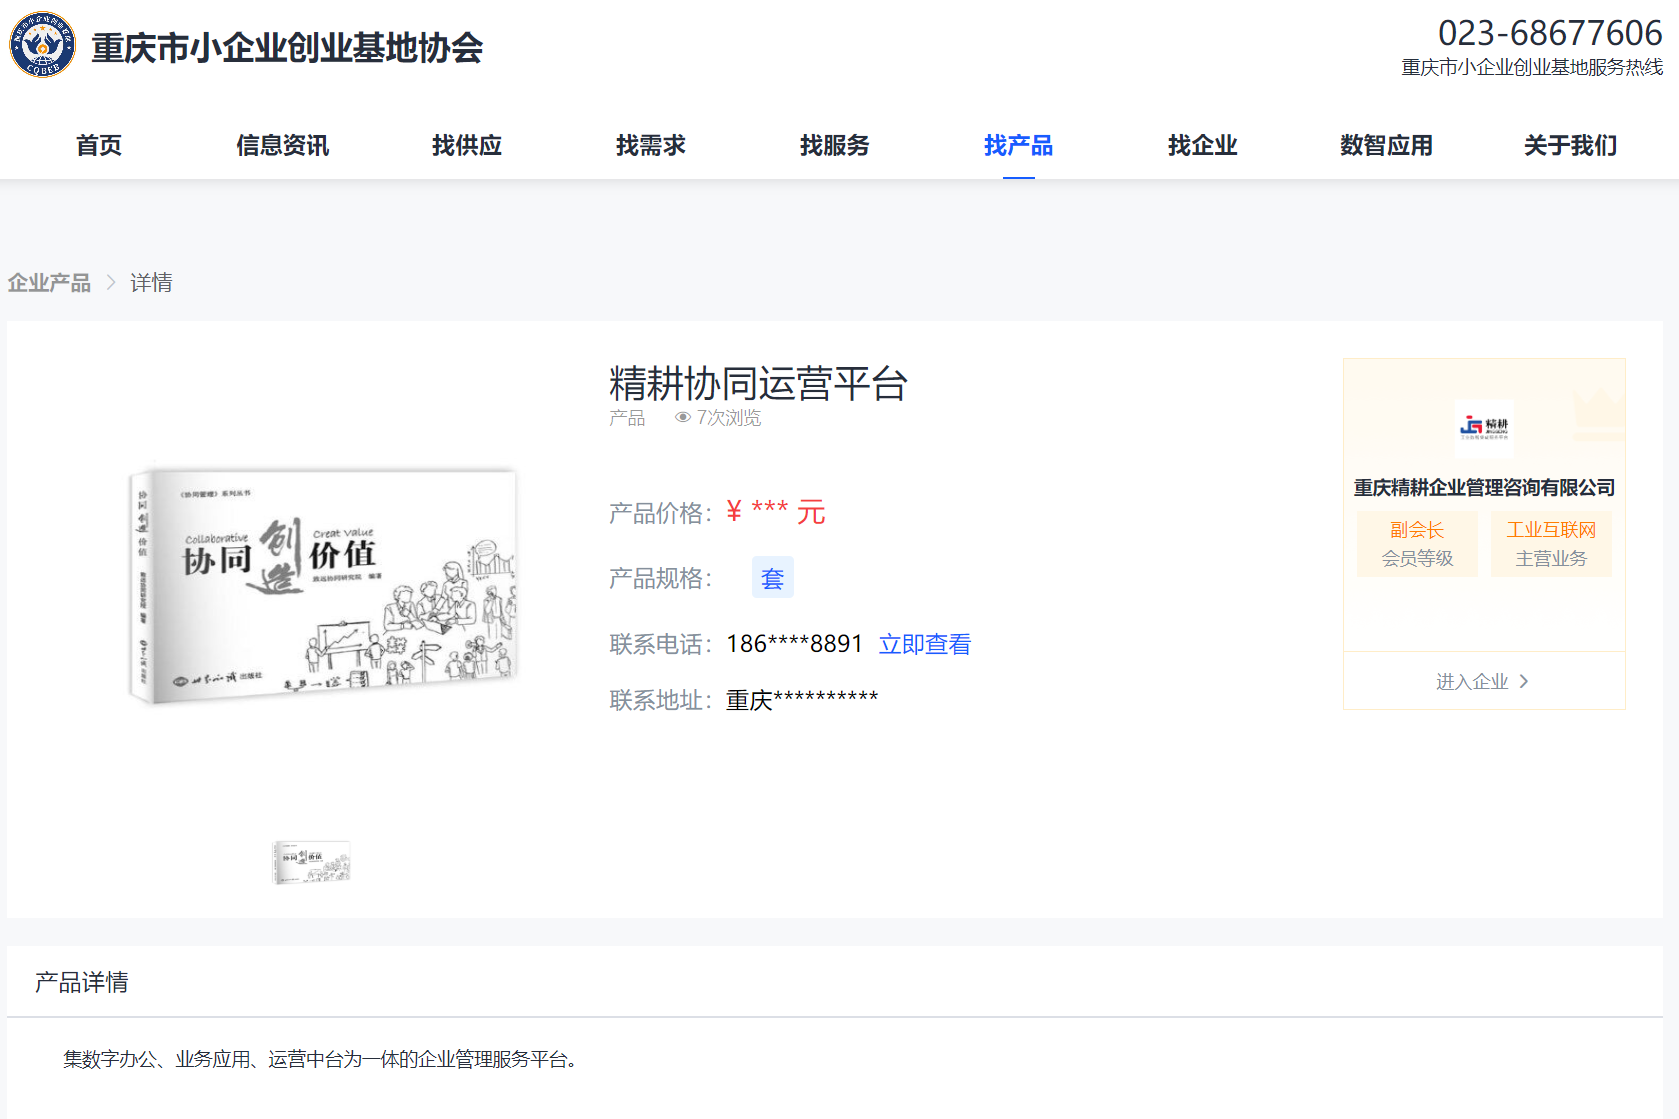The width and height of the screenshot is (1679, 1119).
Task: Open the 找企业 navigation tab
Action: click(x=1203, y=146)
